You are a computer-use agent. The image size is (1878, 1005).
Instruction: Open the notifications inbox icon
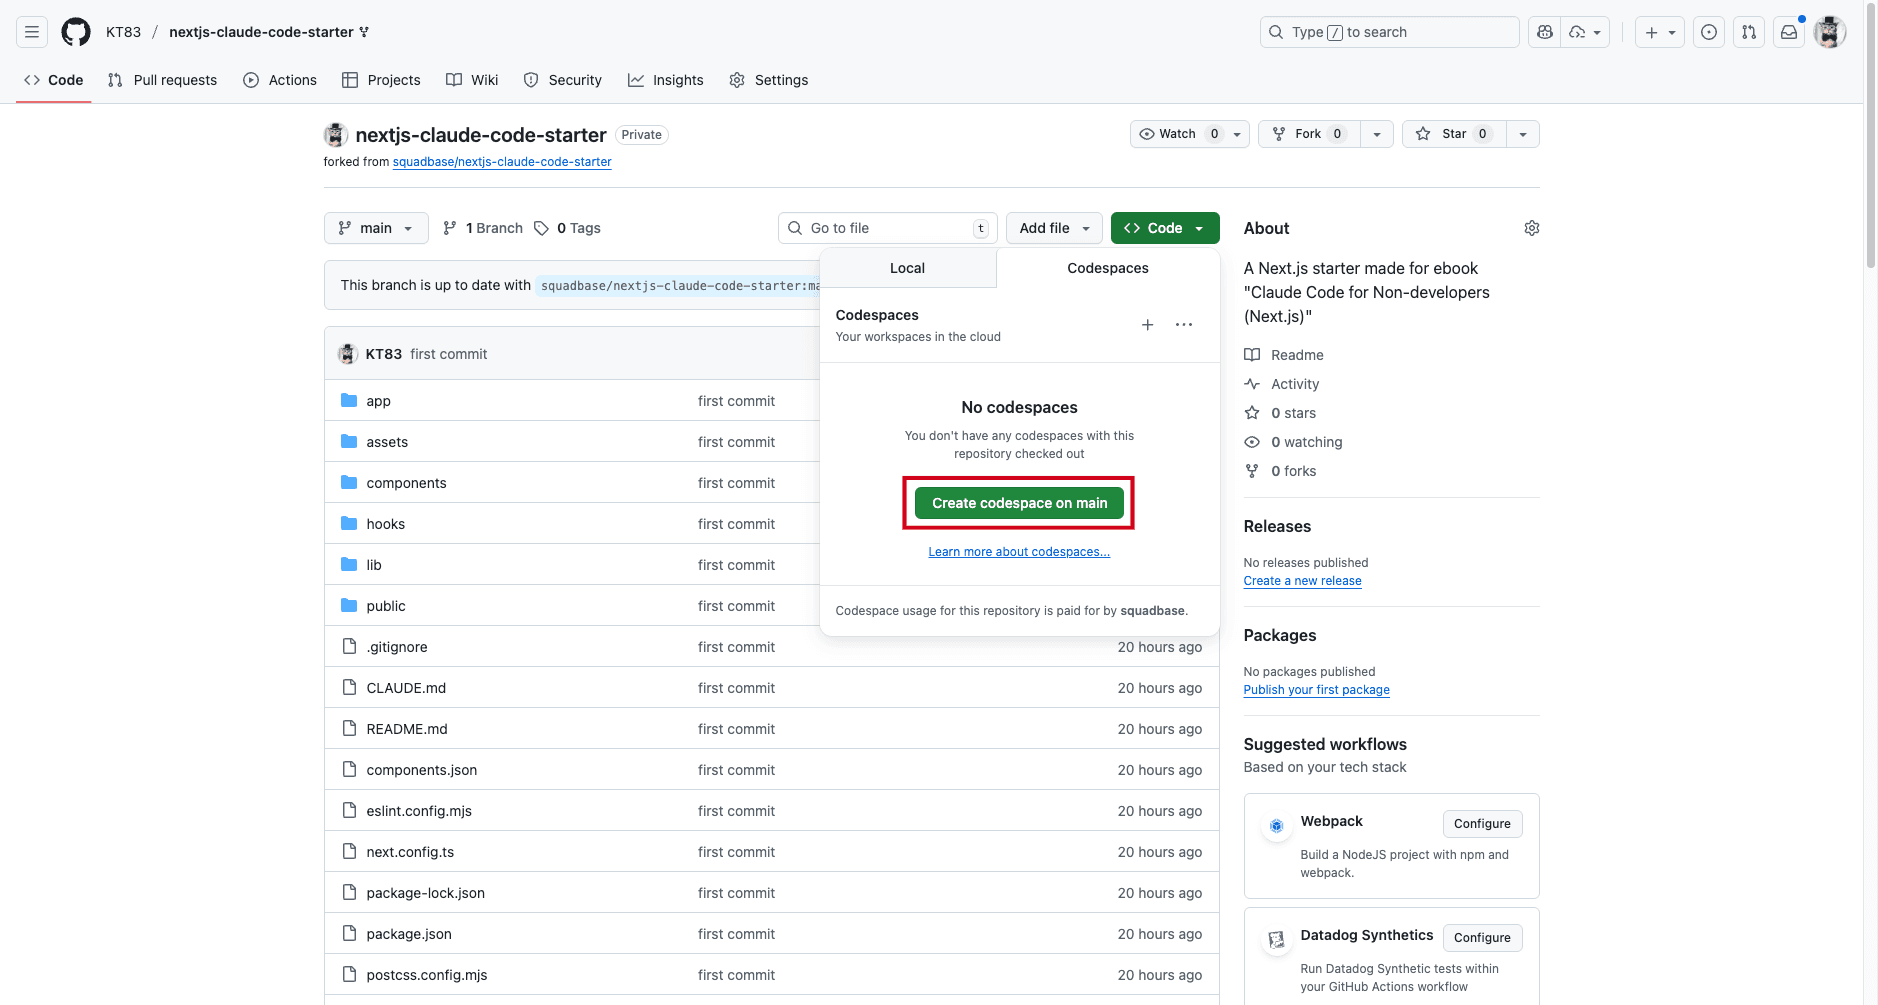tap(1789, 32)
